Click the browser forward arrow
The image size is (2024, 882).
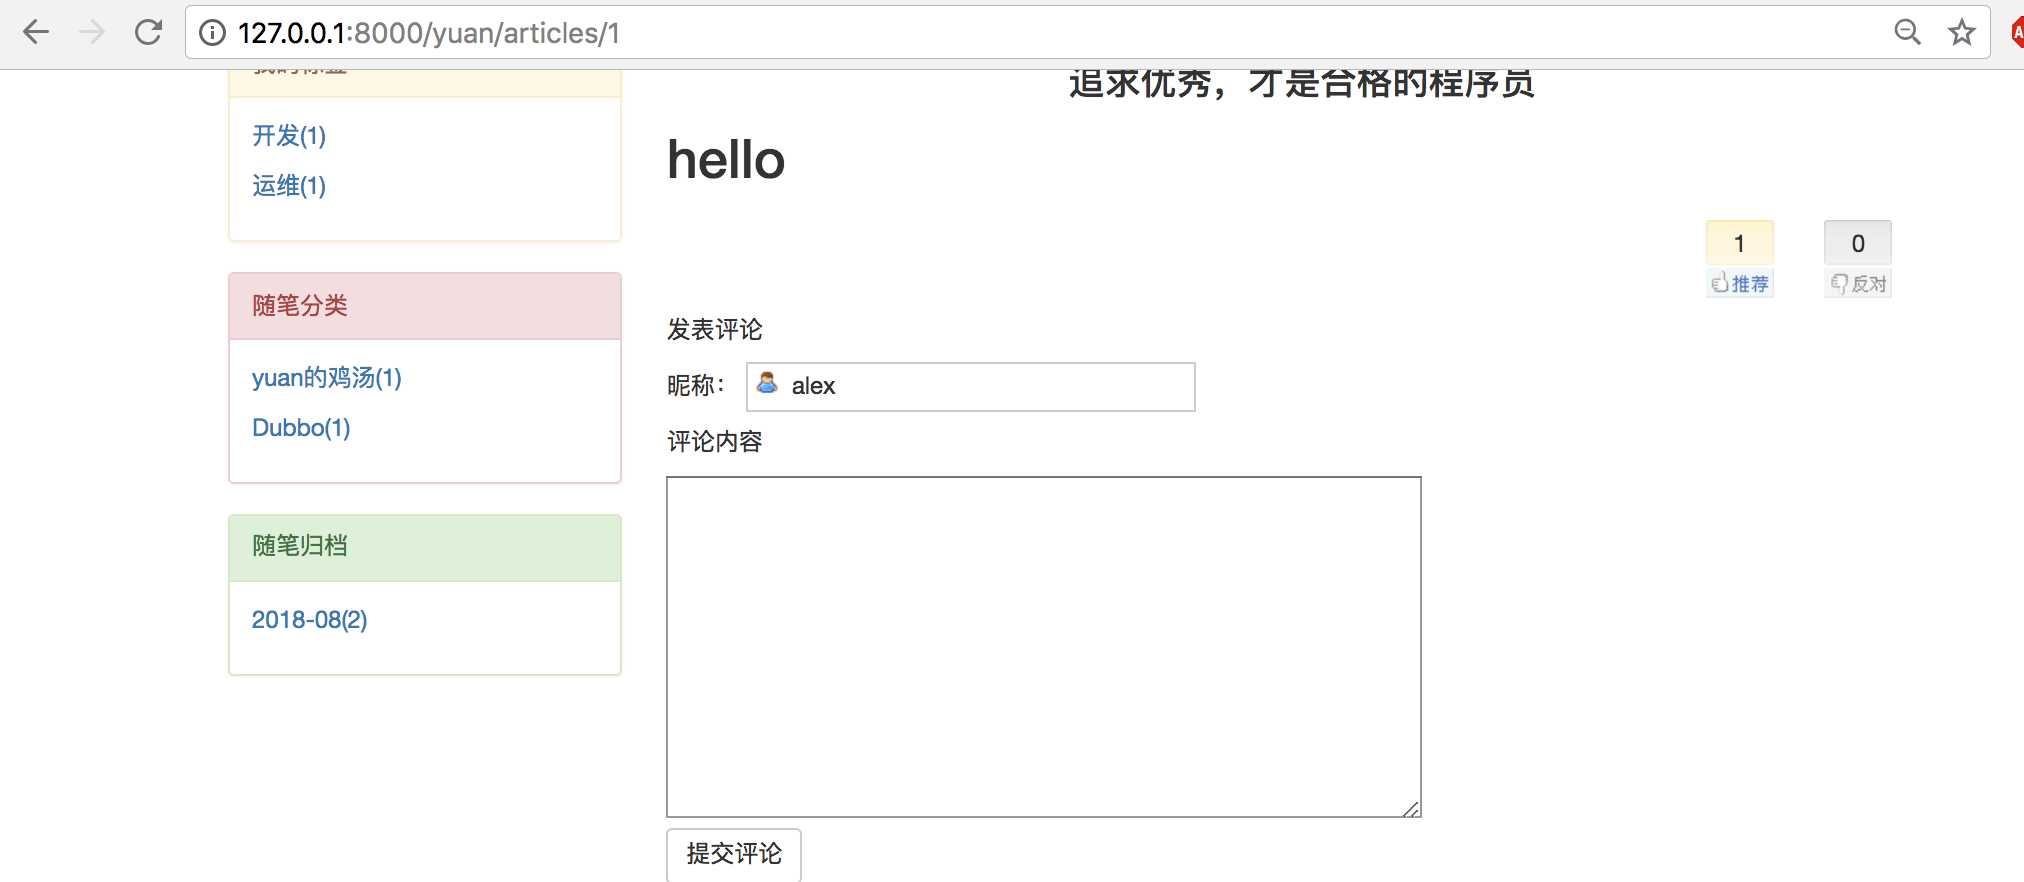(92, 33)
